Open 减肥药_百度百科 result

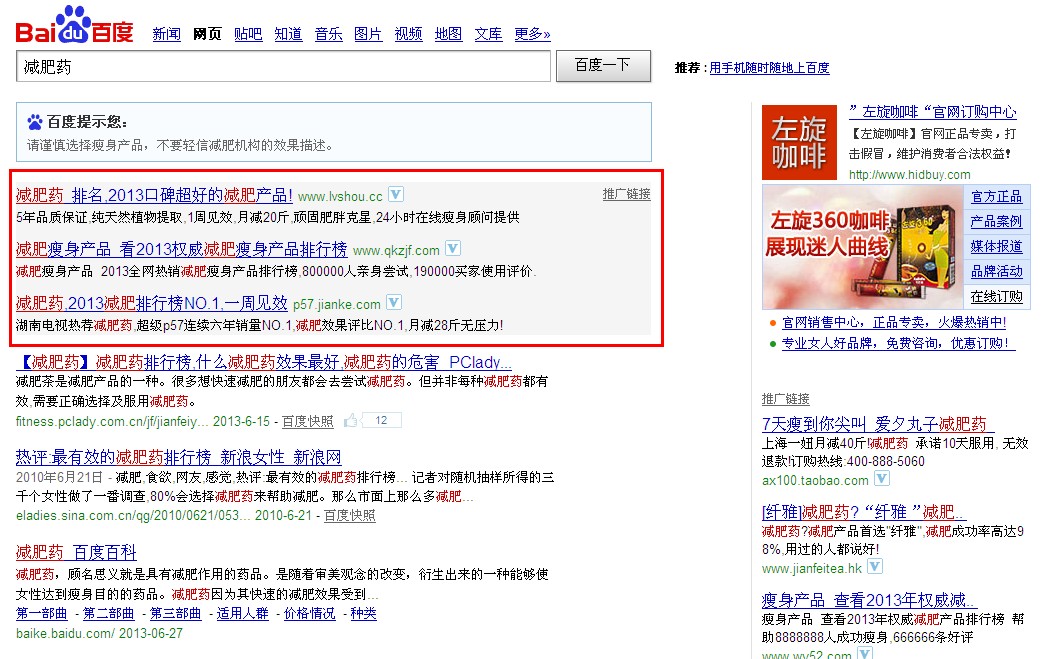coord(76,552)
